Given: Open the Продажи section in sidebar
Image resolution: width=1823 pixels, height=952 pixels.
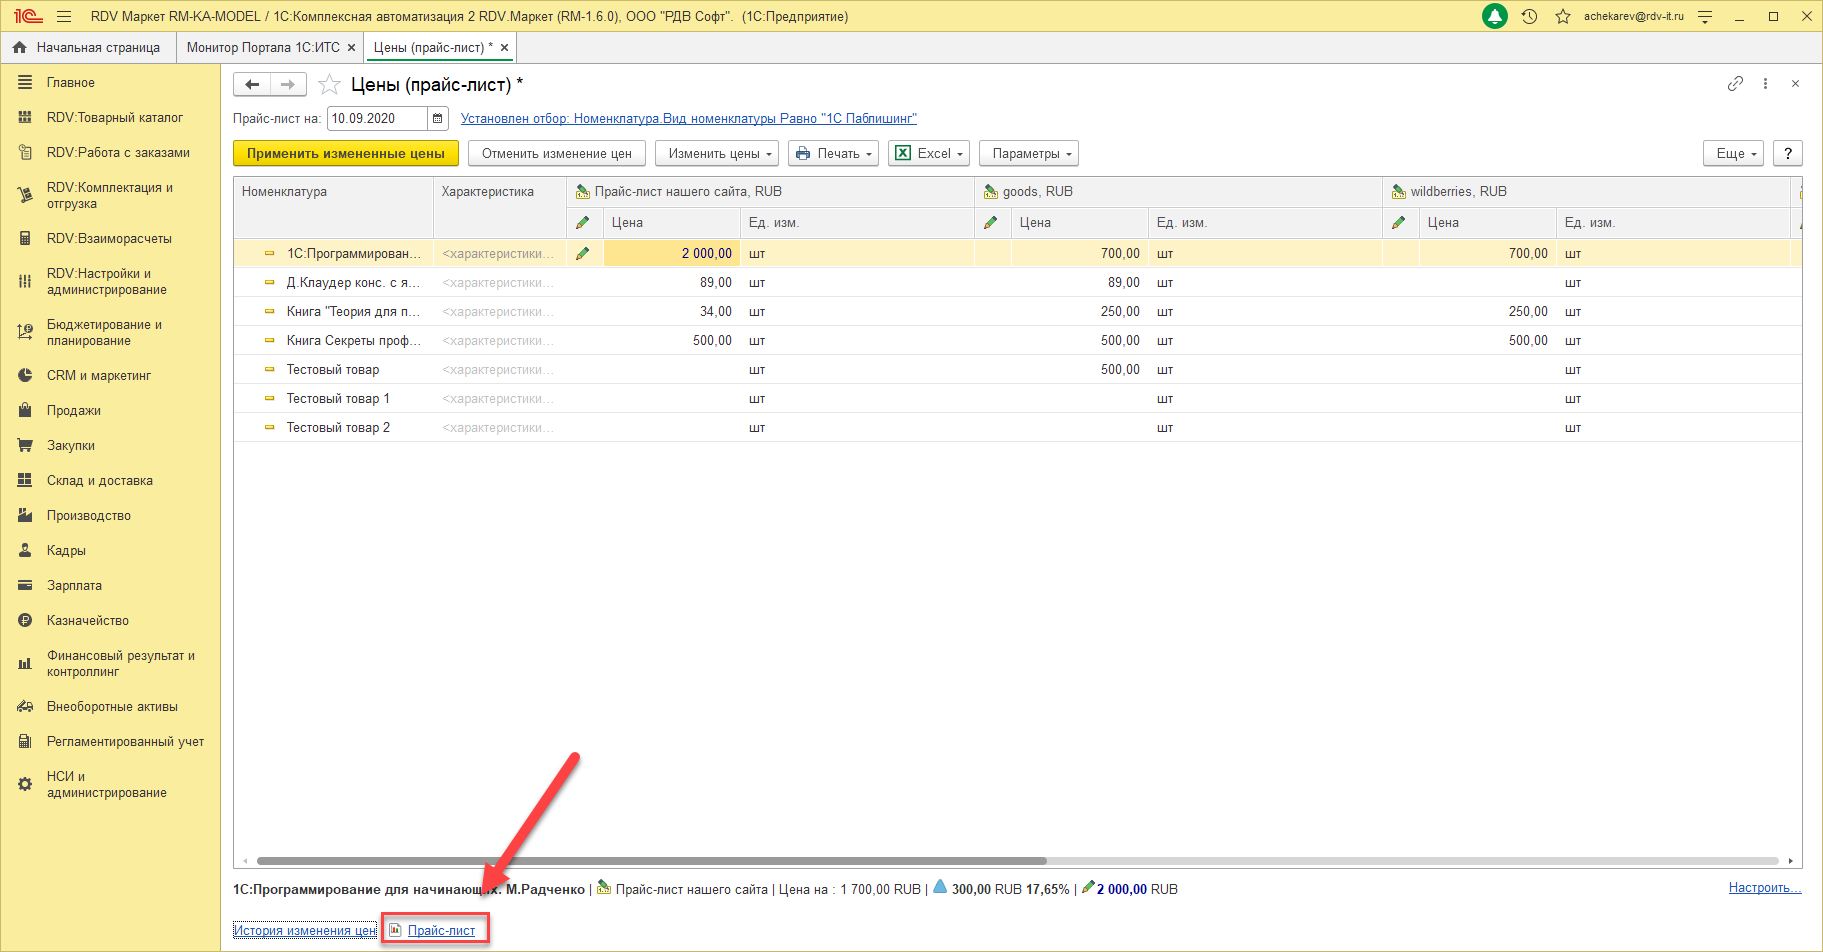Looking at the screenshot, I should 74,411.
